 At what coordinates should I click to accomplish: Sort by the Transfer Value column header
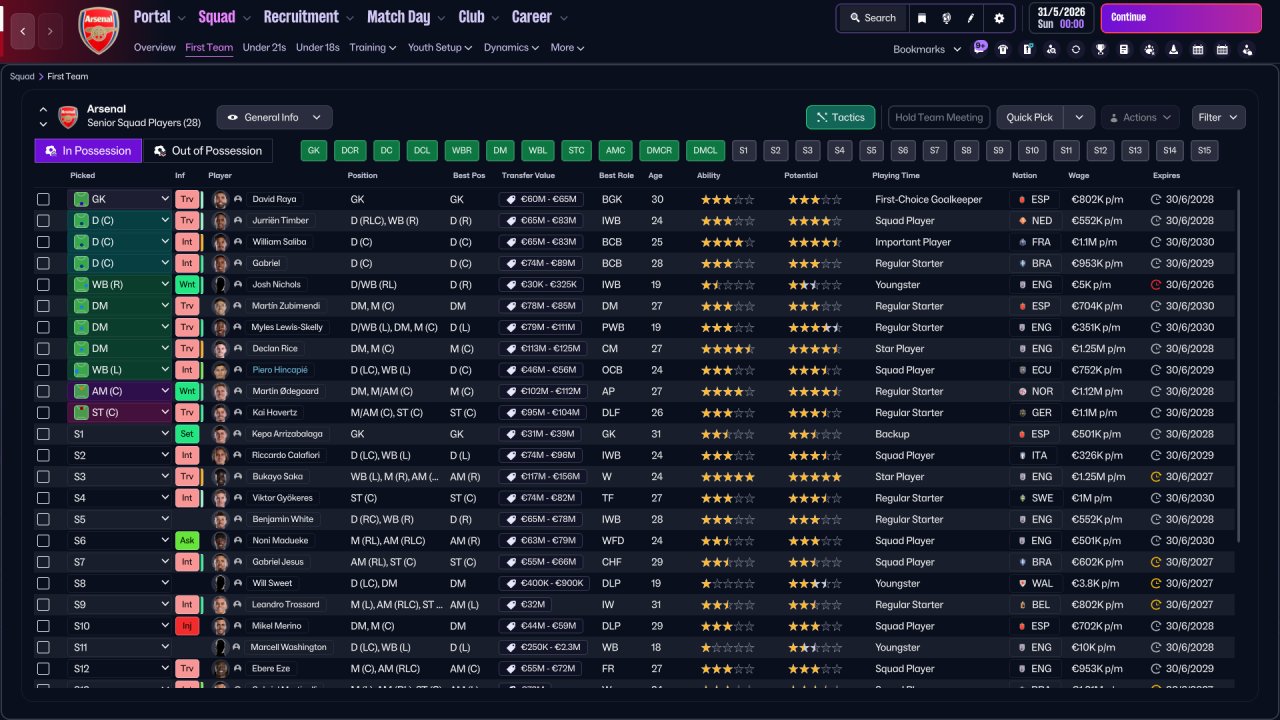[528, 176]
